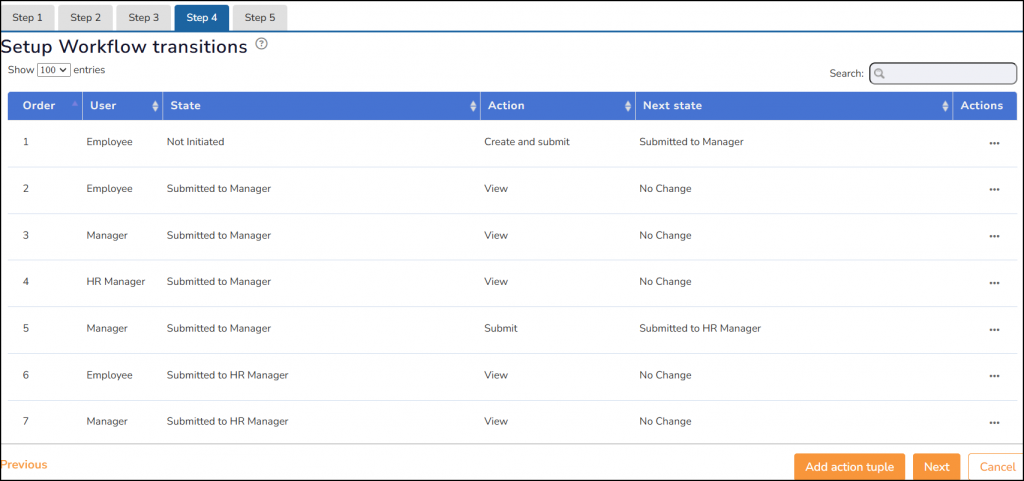The image size is (1024, 481).
Task: Open actions menu for the Submit action row
Action: point(993,329)
